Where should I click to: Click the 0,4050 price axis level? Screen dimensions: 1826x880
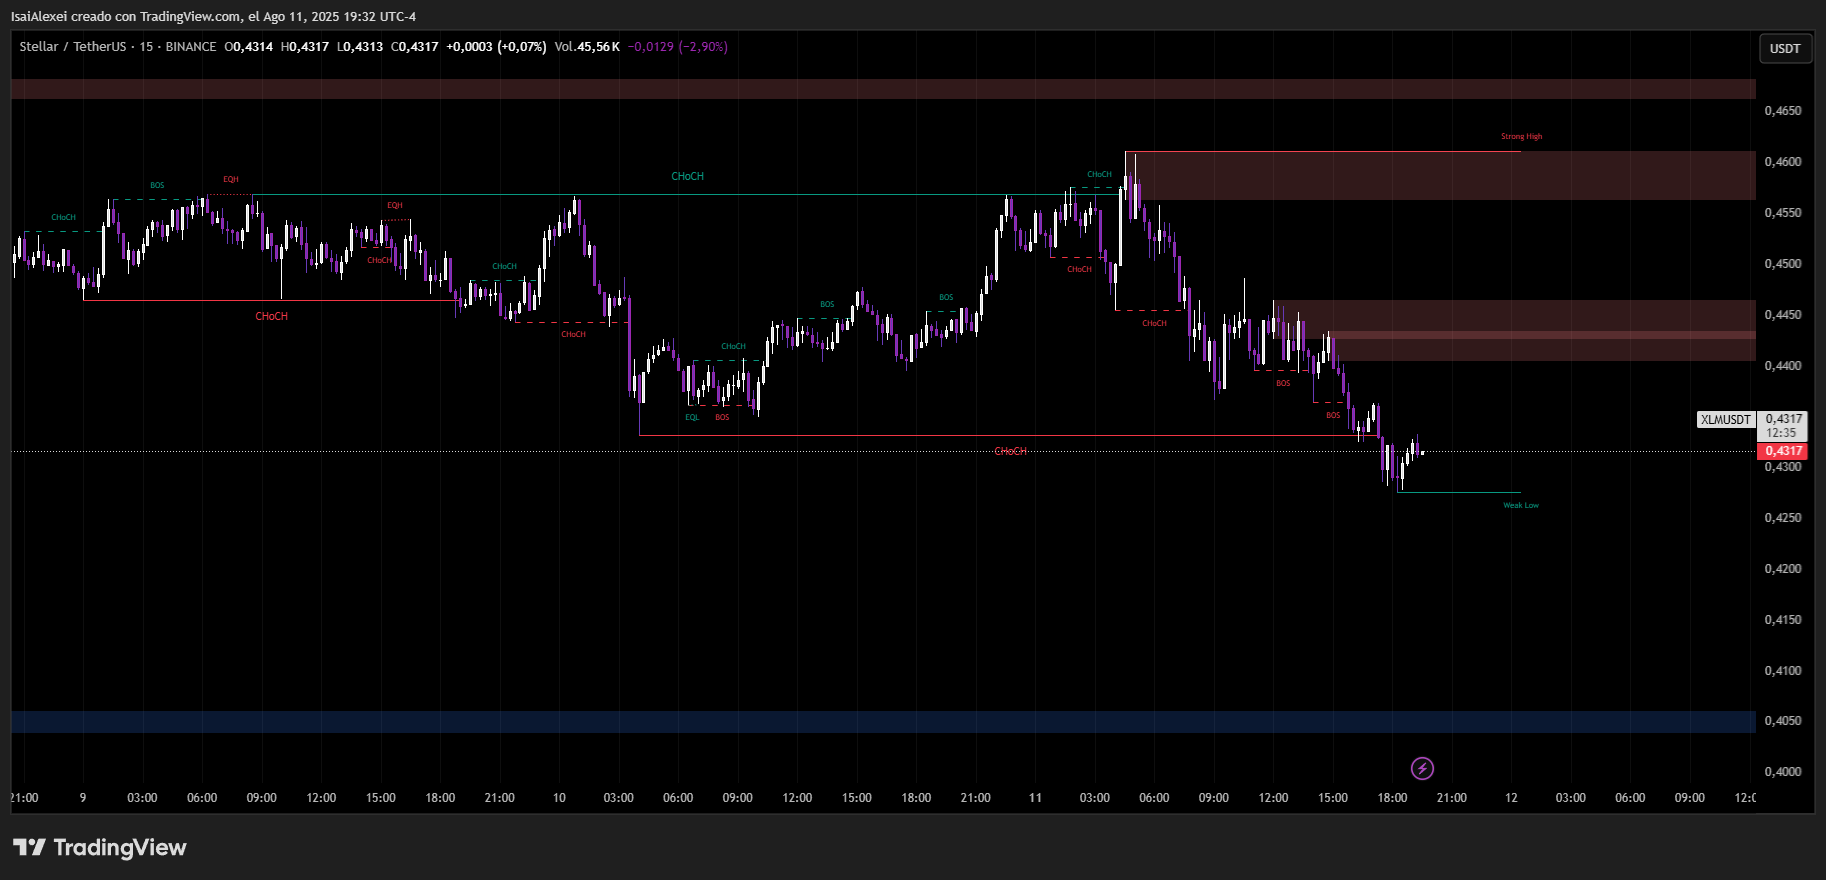click(1783, 721)
